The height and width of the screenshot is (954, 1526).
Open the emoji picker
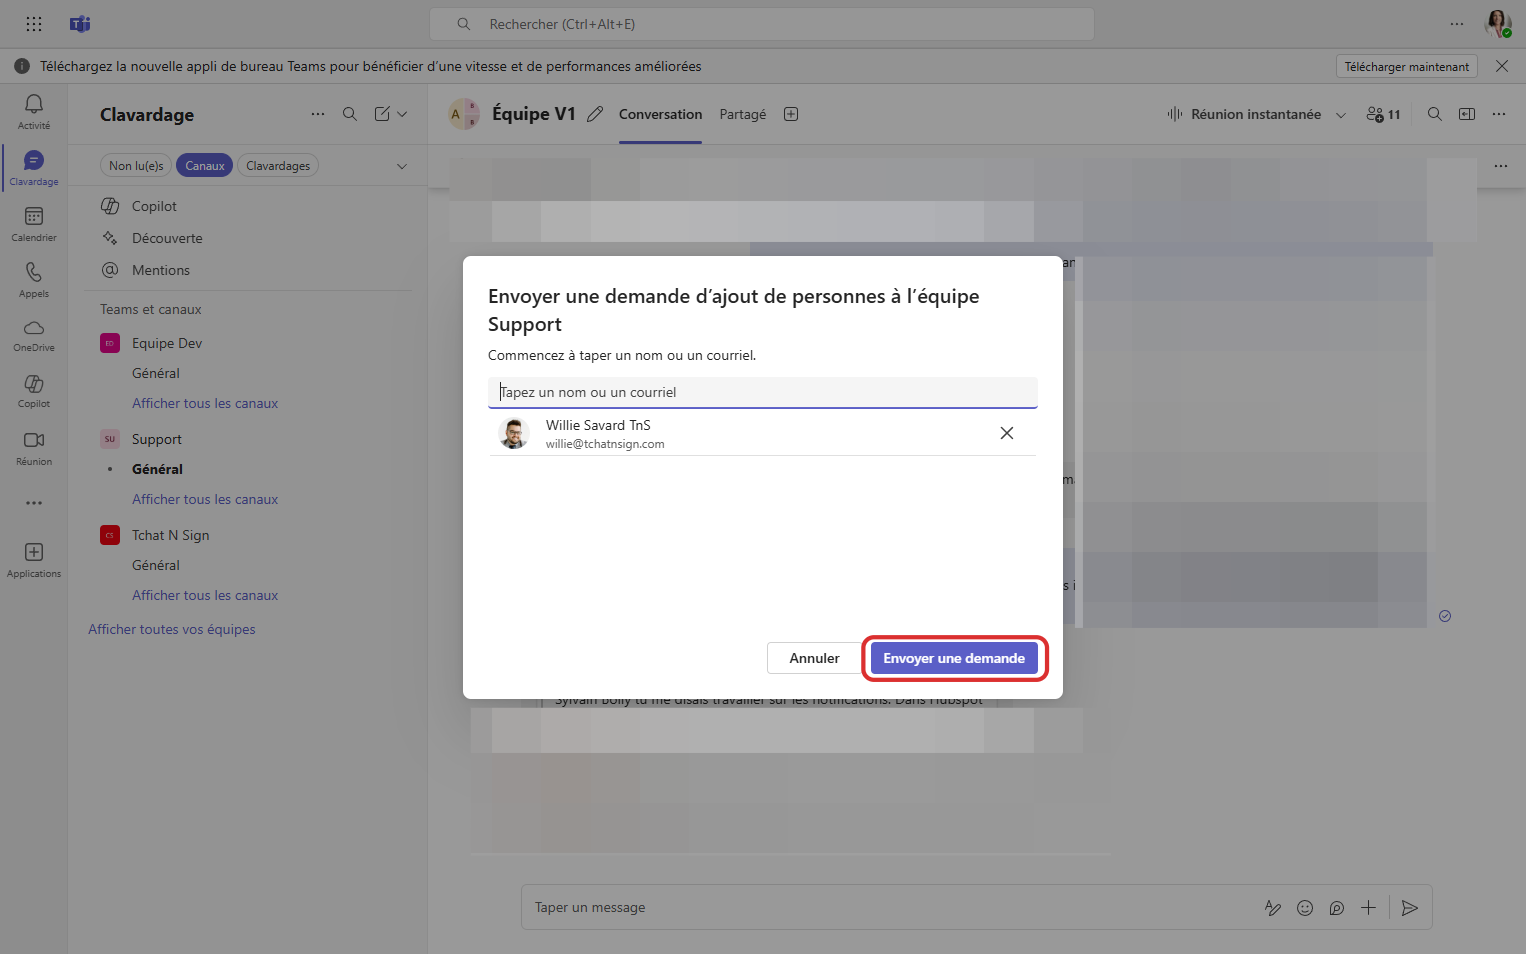[1305, 908]
